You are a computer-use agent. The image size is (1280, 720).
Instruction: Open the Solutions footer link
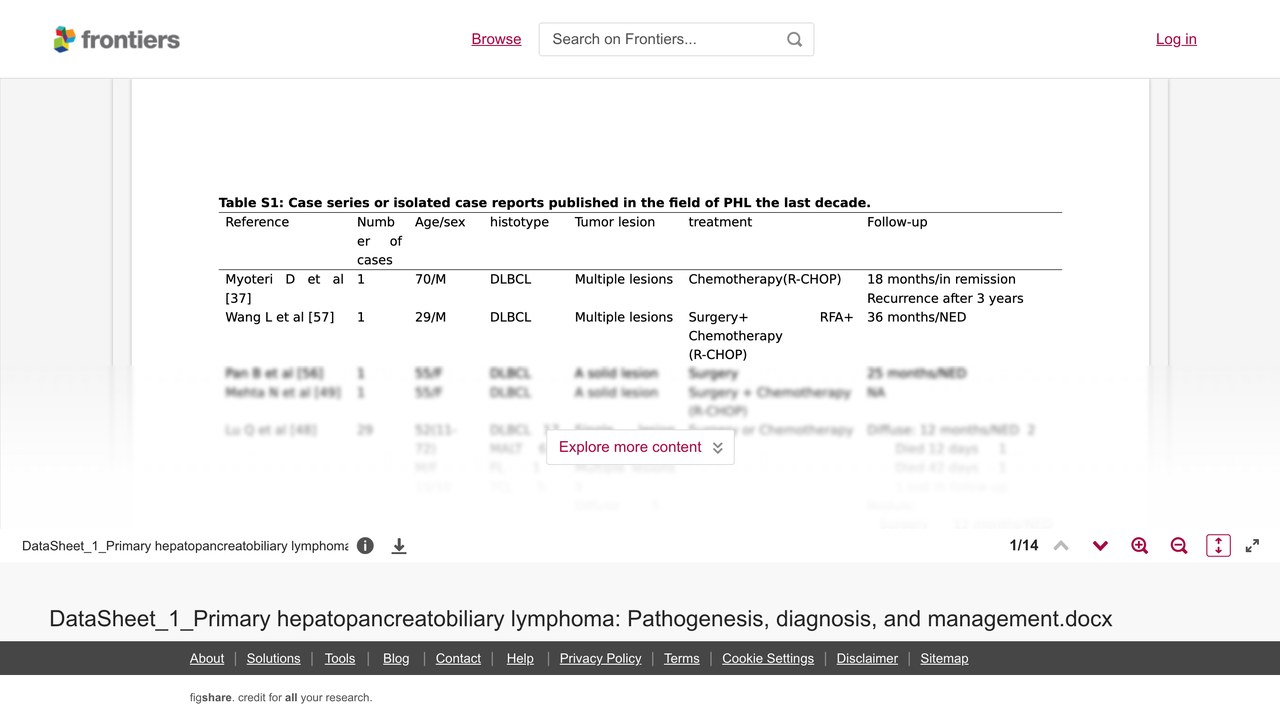pyautogui.click(x=274, y=658)
